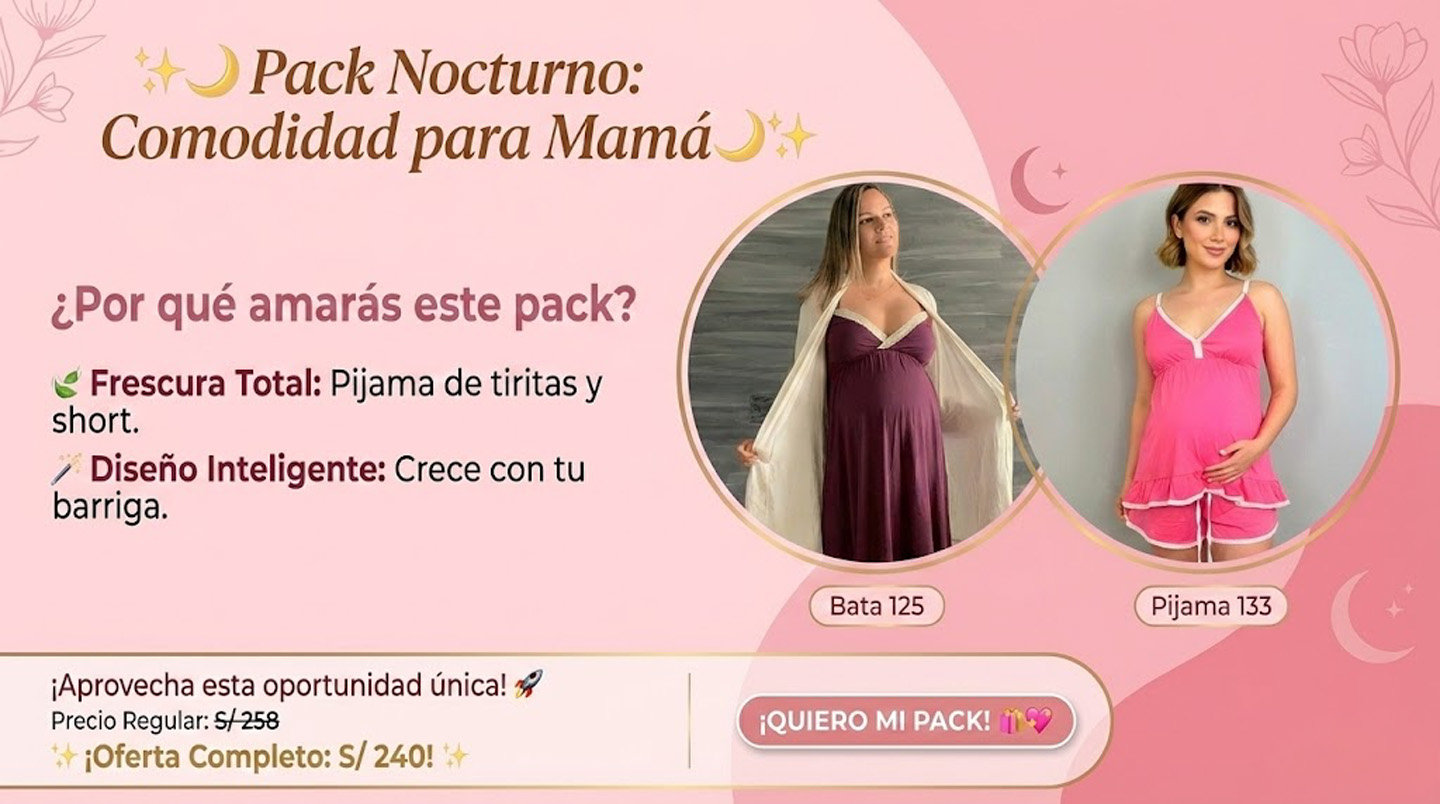Click the ¿Por qué amarás este pack? heading
Viewport: 1440px width, 804px height.
[x=343, y=308]
